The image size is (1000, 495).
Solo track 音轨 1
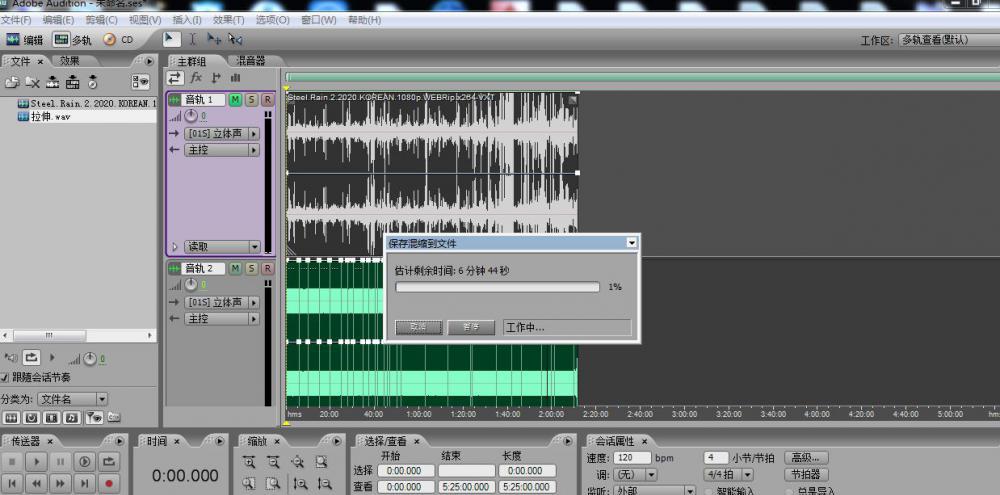tap(252, 100)
